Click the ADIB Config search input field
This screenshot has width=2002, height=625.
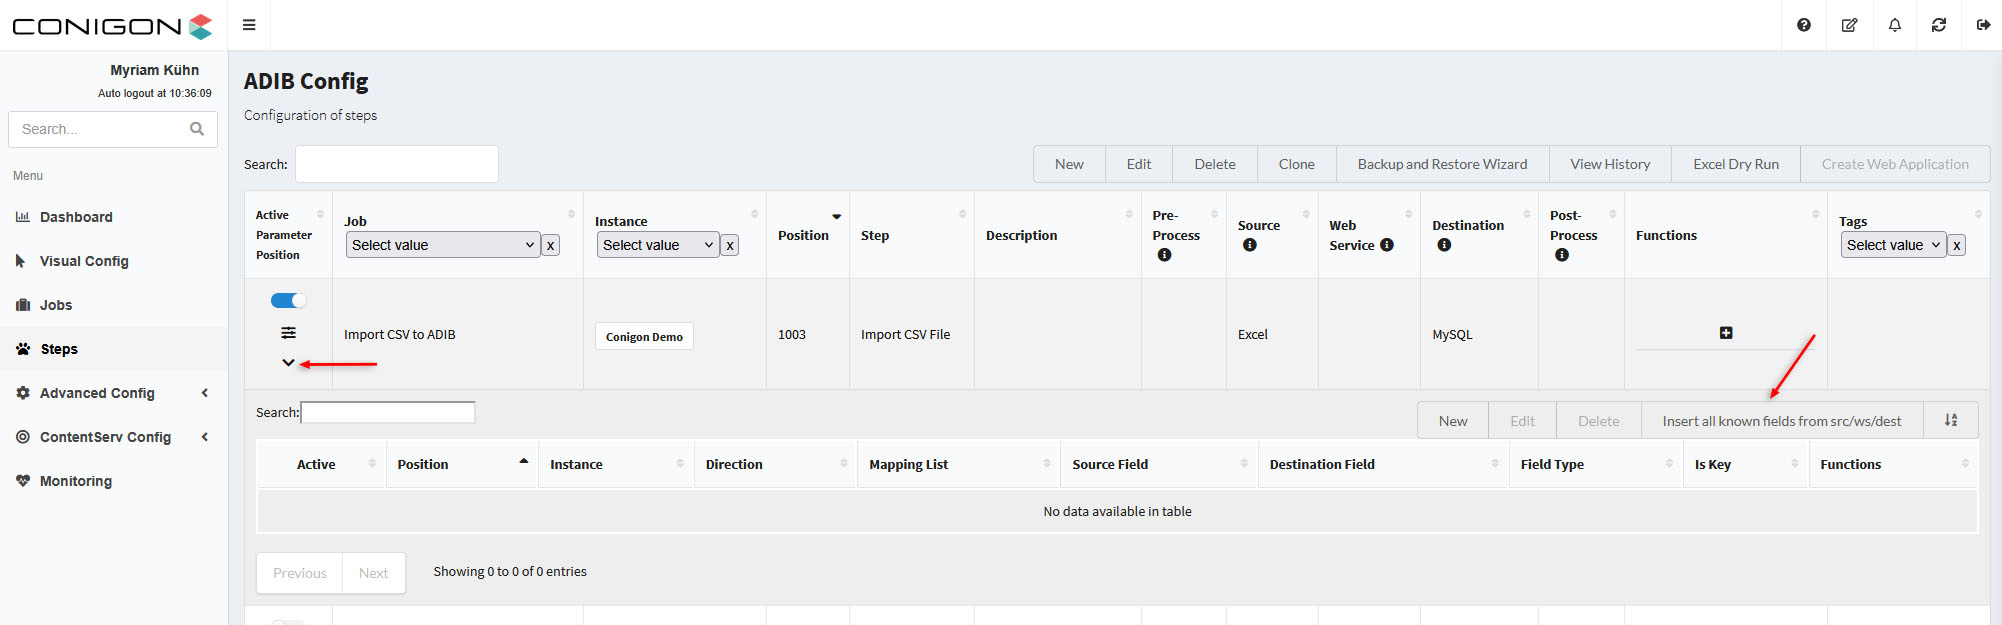[x=396, y=164]
